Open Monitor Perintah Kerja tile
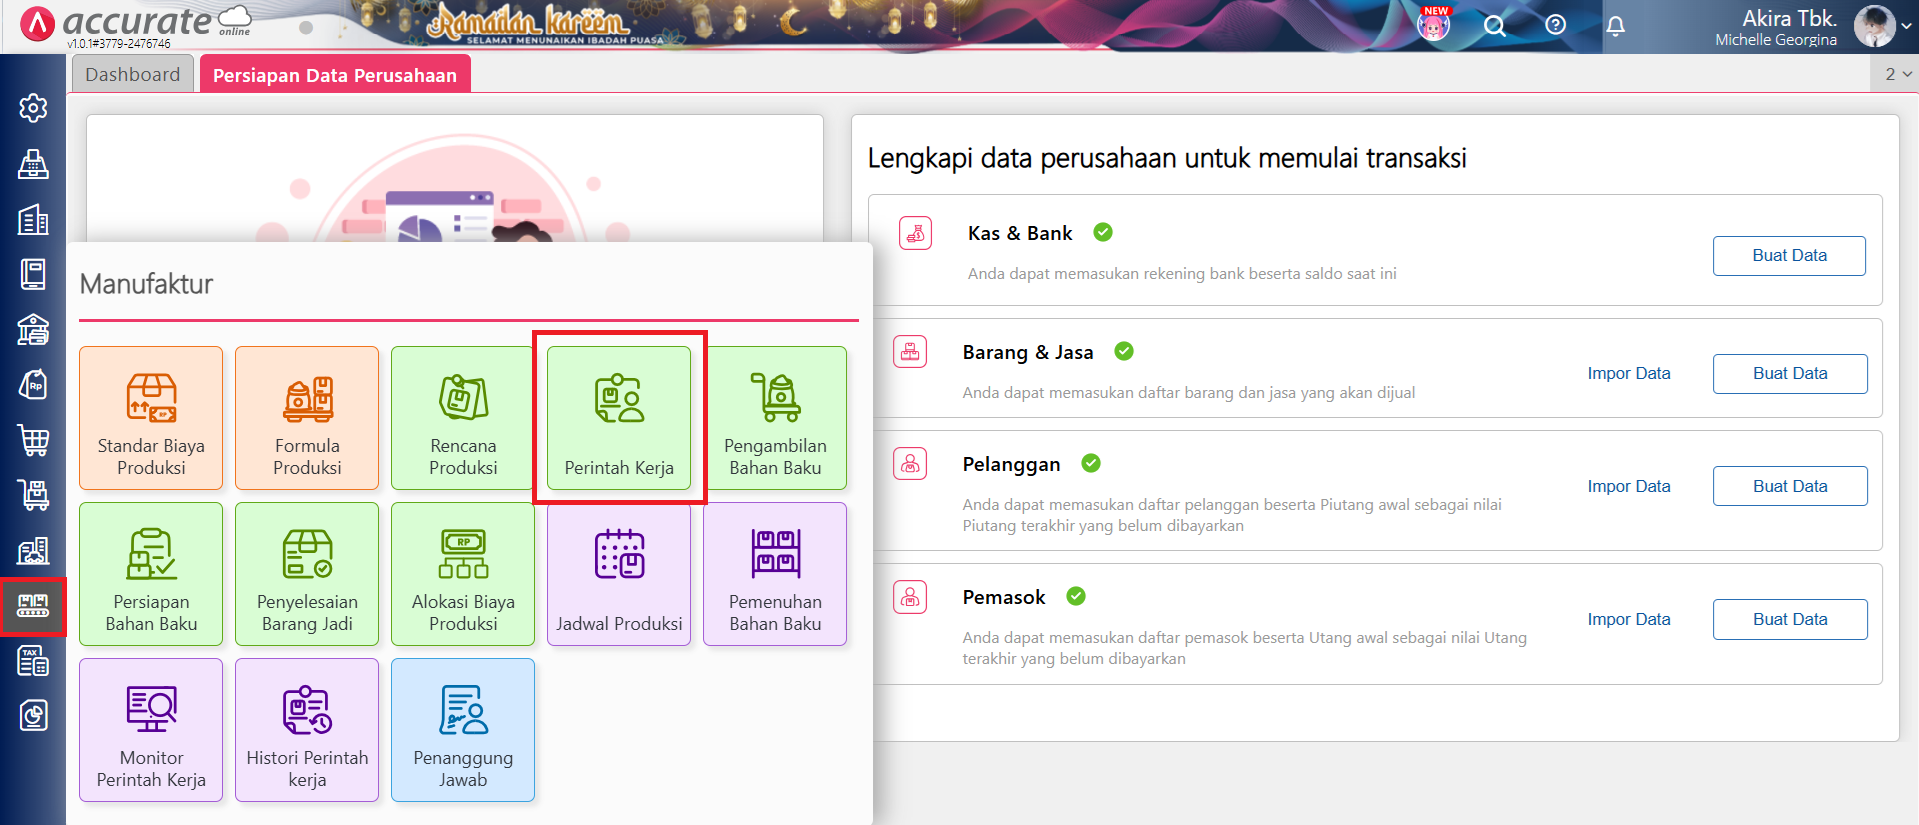 click(151, 730)
